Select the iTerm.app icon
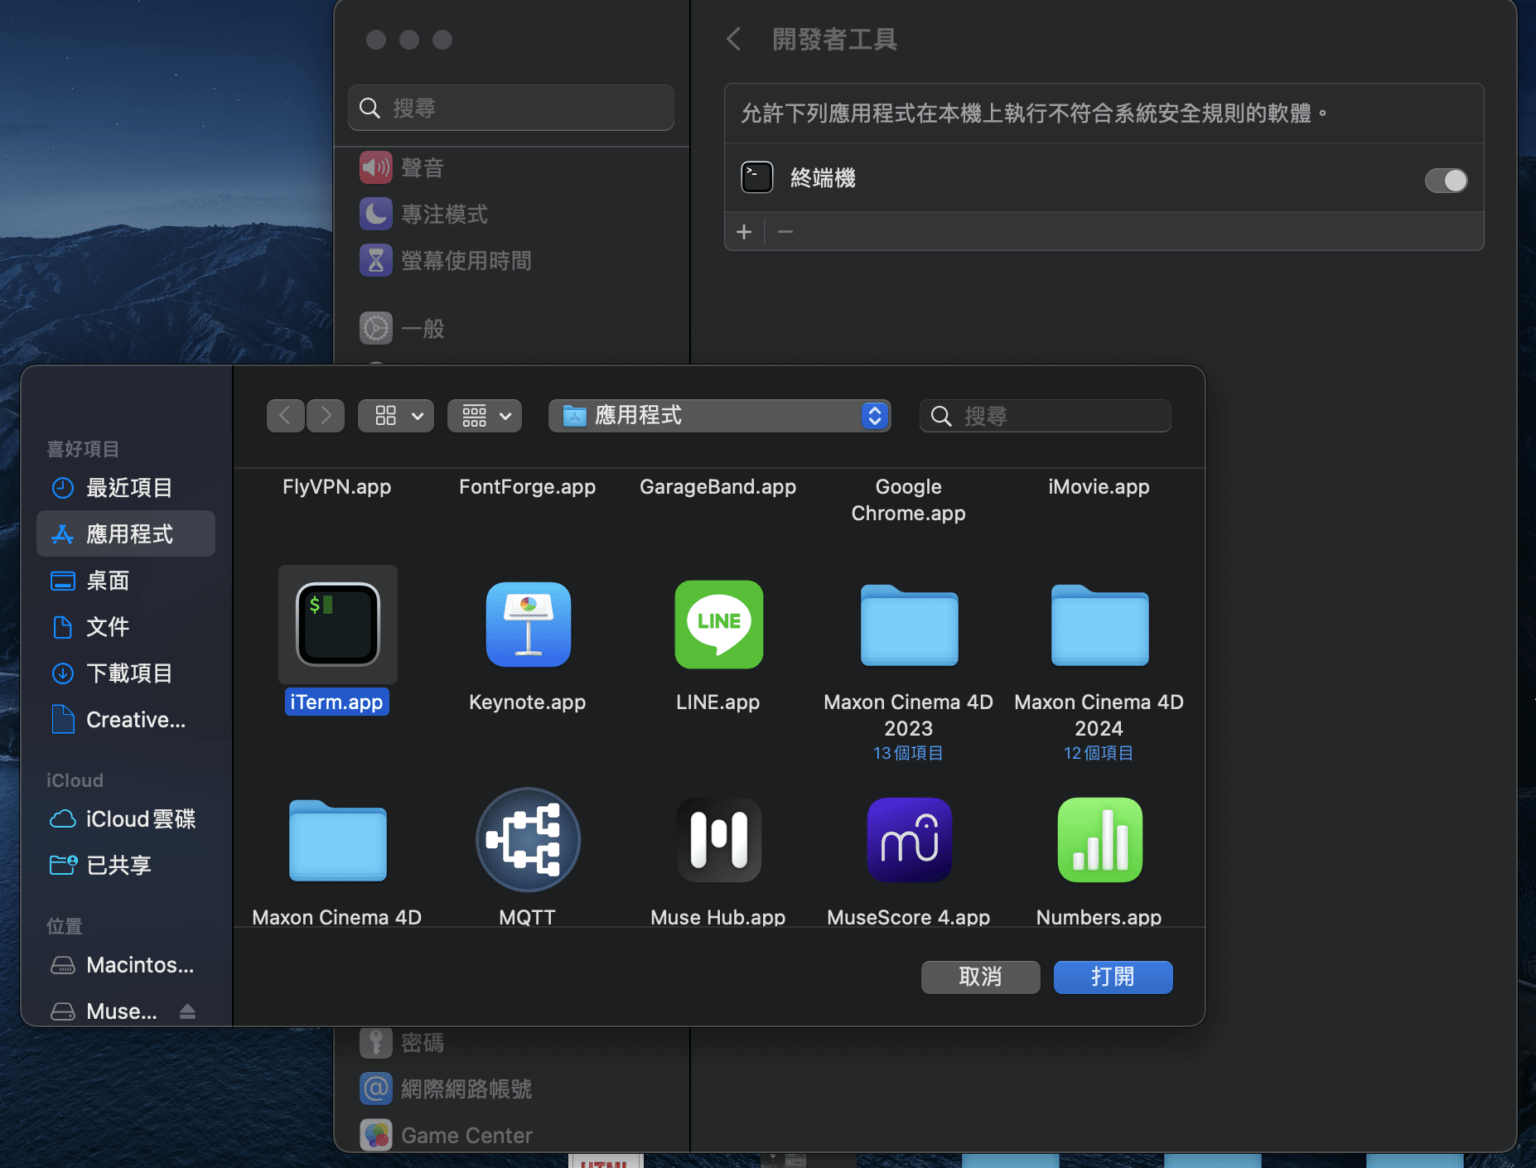This screenshot has height=1168, width=1536. (337, 625)
